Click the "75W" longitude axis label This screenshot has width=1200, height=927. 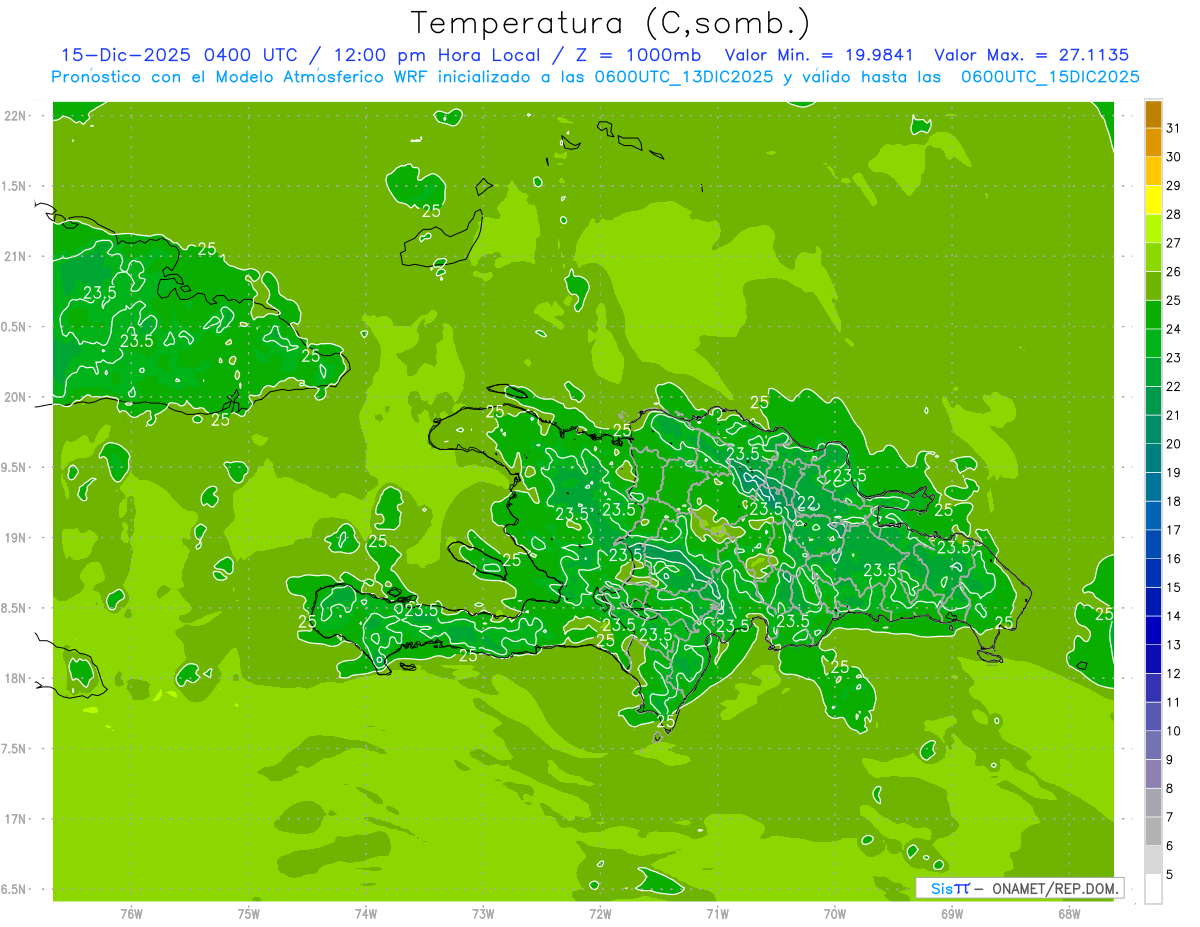click(248, 914)
